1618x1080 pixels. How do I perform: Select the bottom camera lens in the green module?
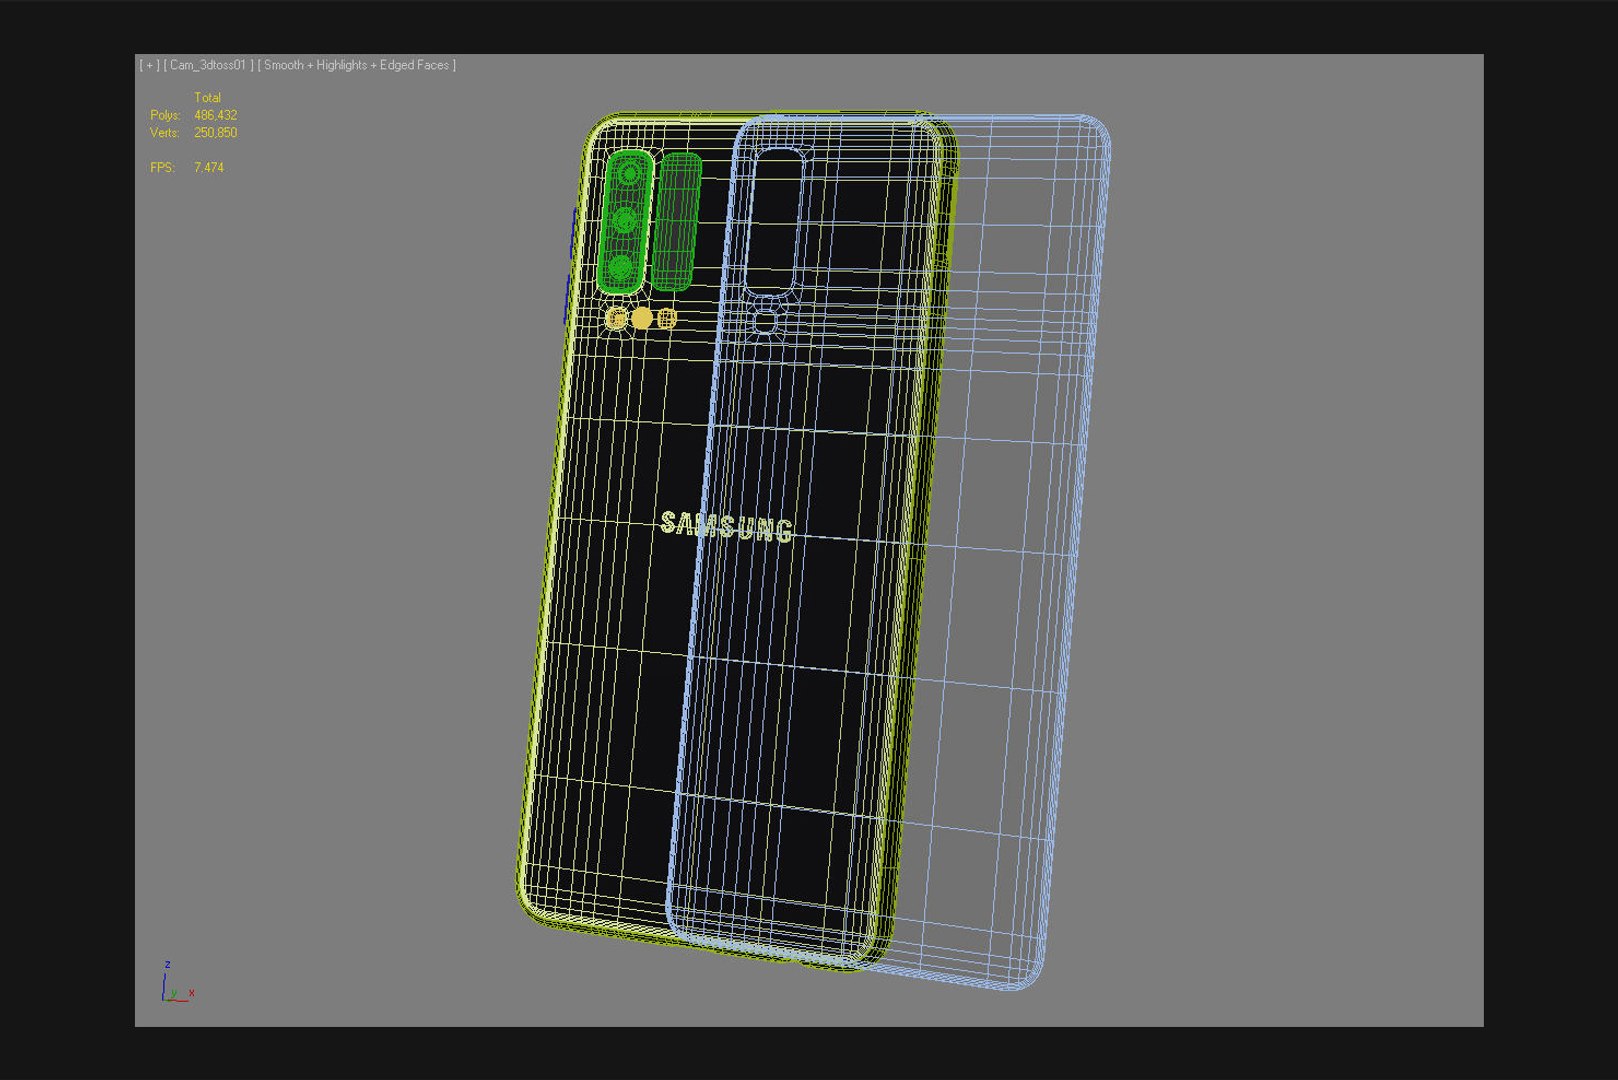click(x=620, y=267)
